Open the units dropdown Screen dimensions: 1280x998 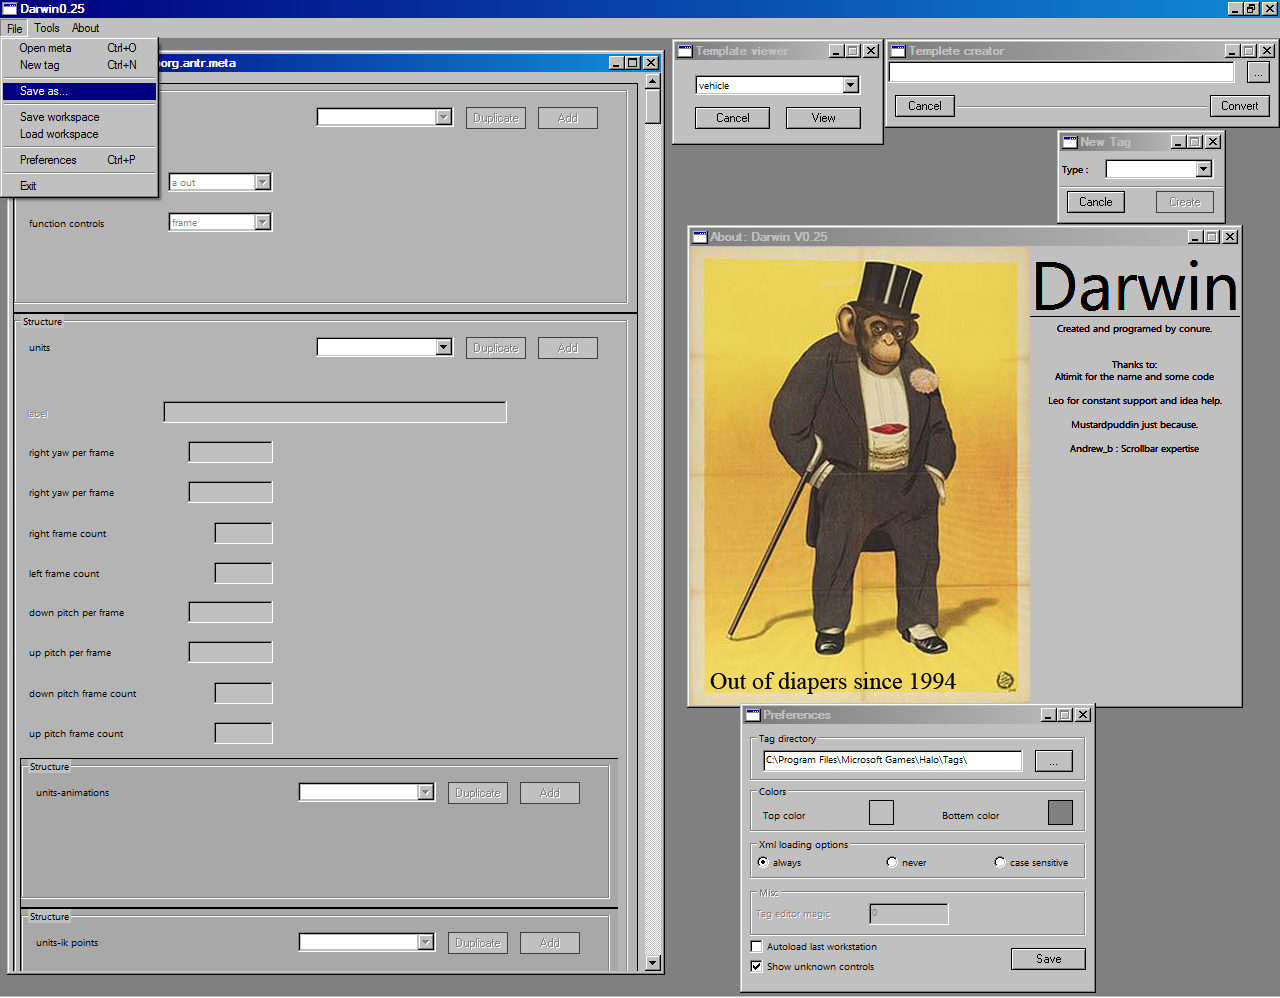444,348
